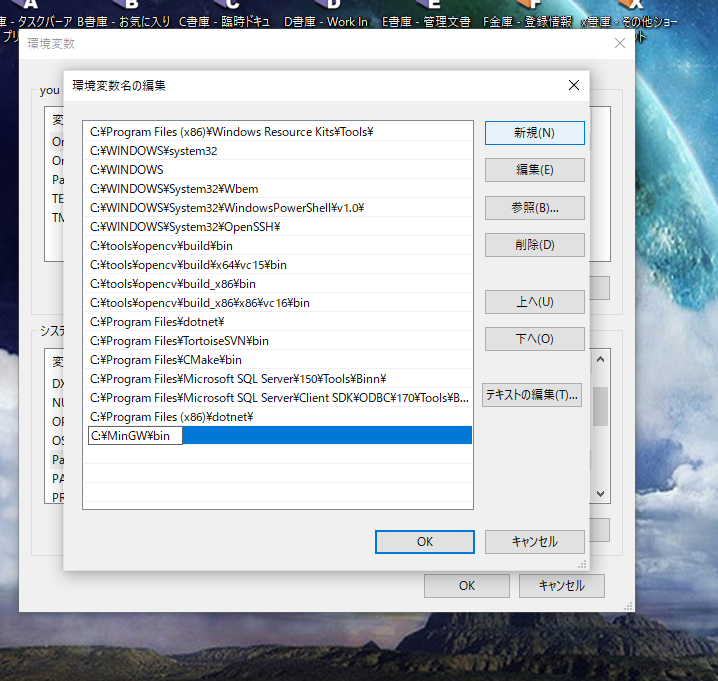Open the D書庫 - Work In desktop shortcut
The image size is (718, 681).
(x=326, y=14)
